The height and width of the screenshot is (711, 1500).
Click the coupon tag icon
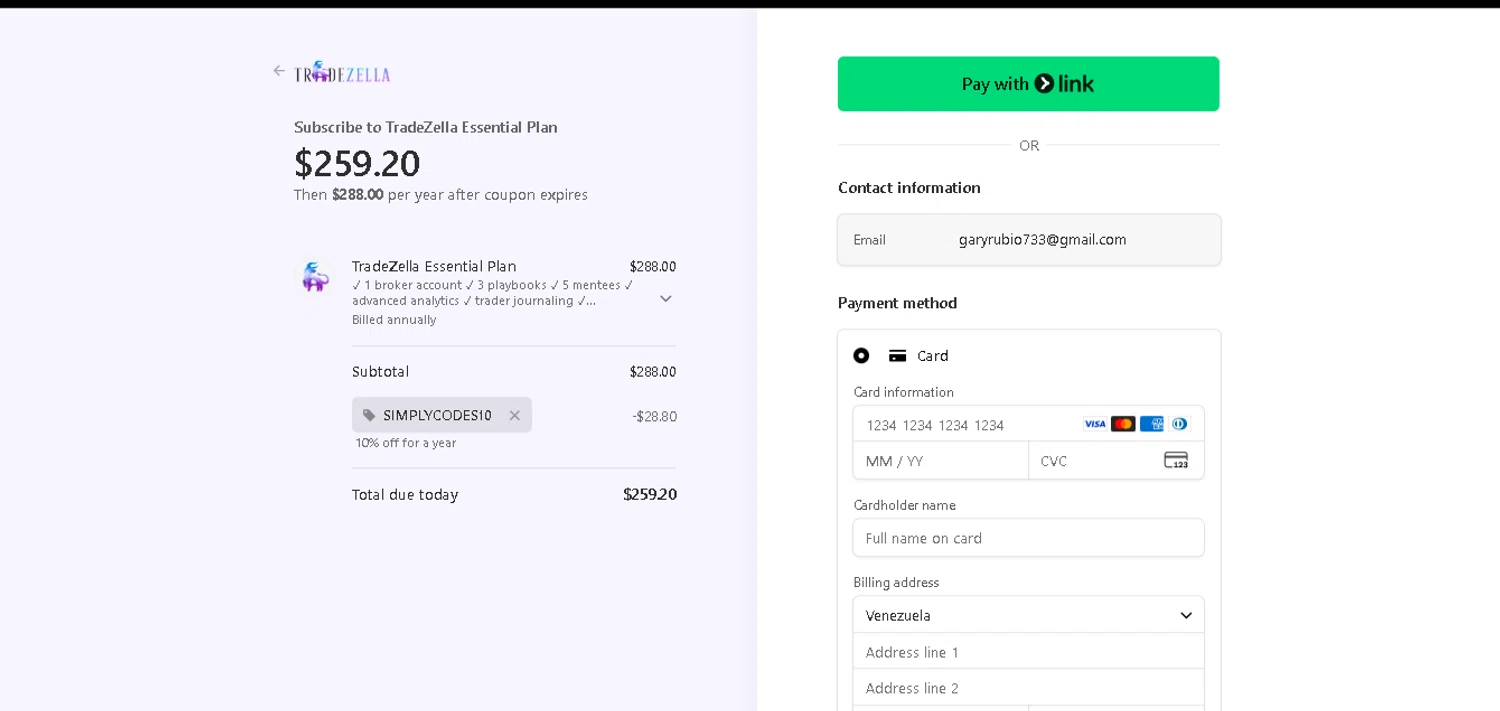click(x=369, y=415)
